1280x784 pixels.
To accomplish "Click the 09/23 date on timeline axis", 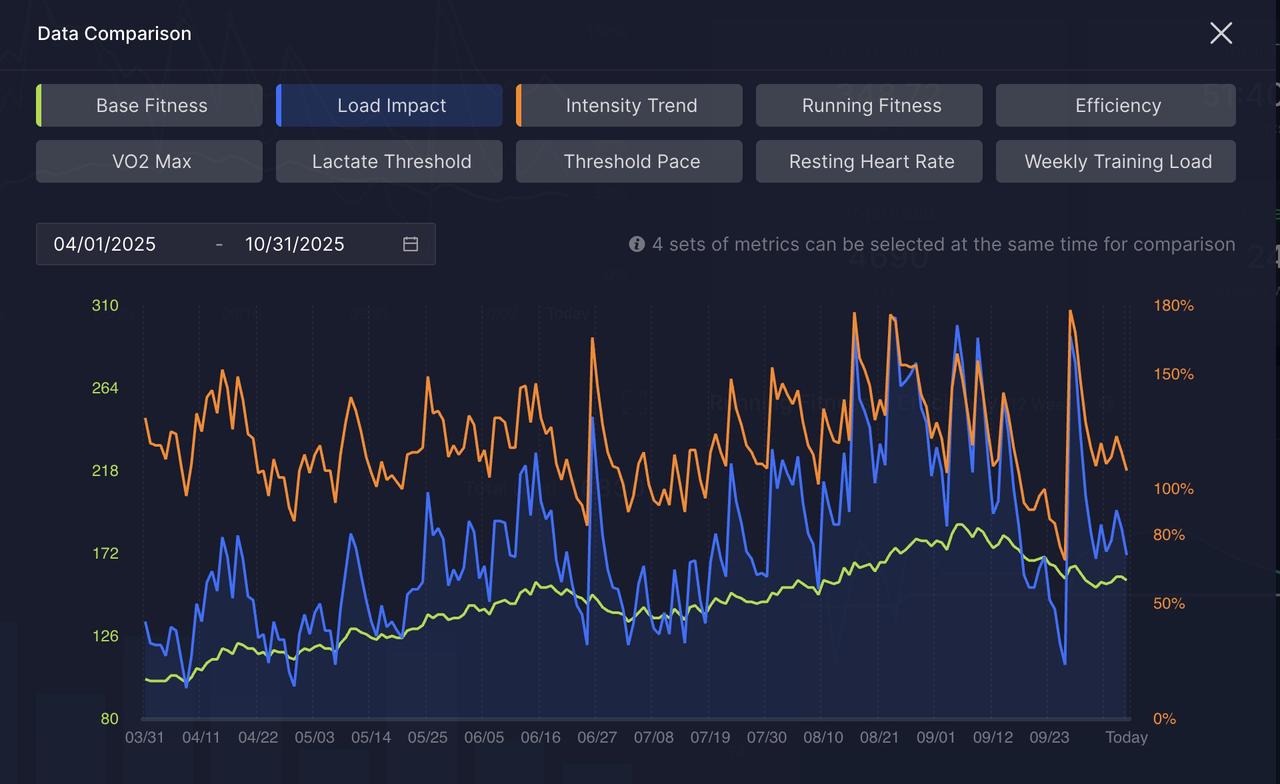I will pyautogui.click(x=1049, y=737).
